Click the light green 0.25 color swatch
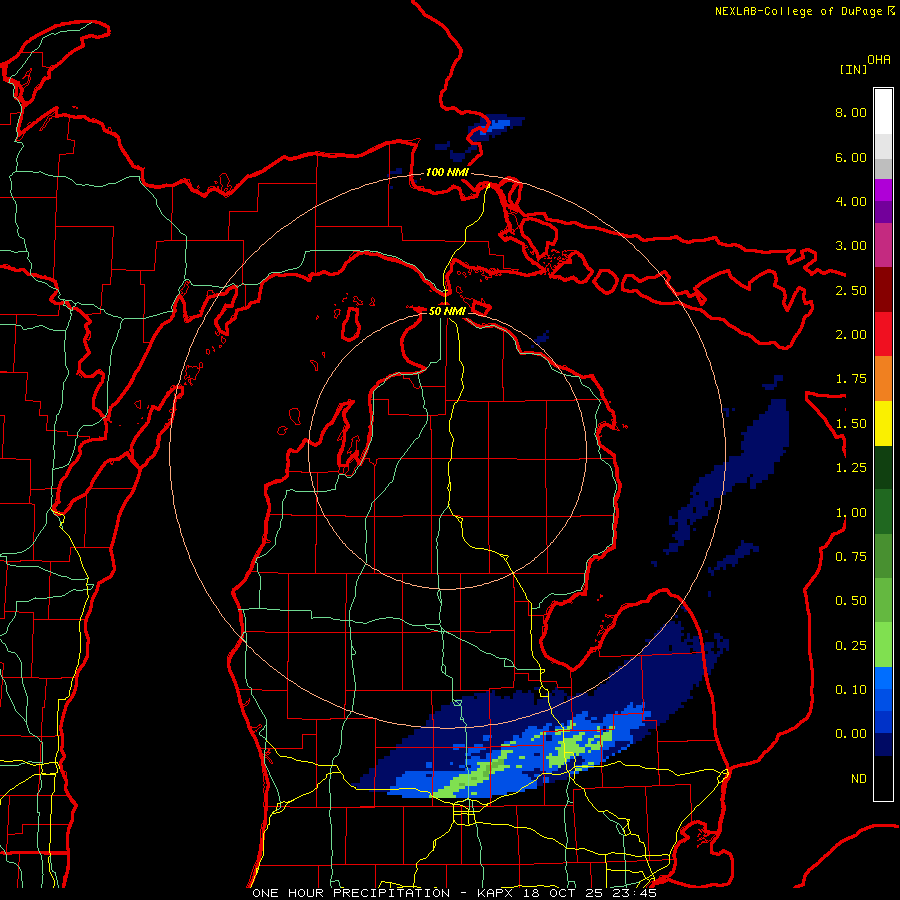The image size is (900, 900). pyautogui.click(x=883, y=645)
